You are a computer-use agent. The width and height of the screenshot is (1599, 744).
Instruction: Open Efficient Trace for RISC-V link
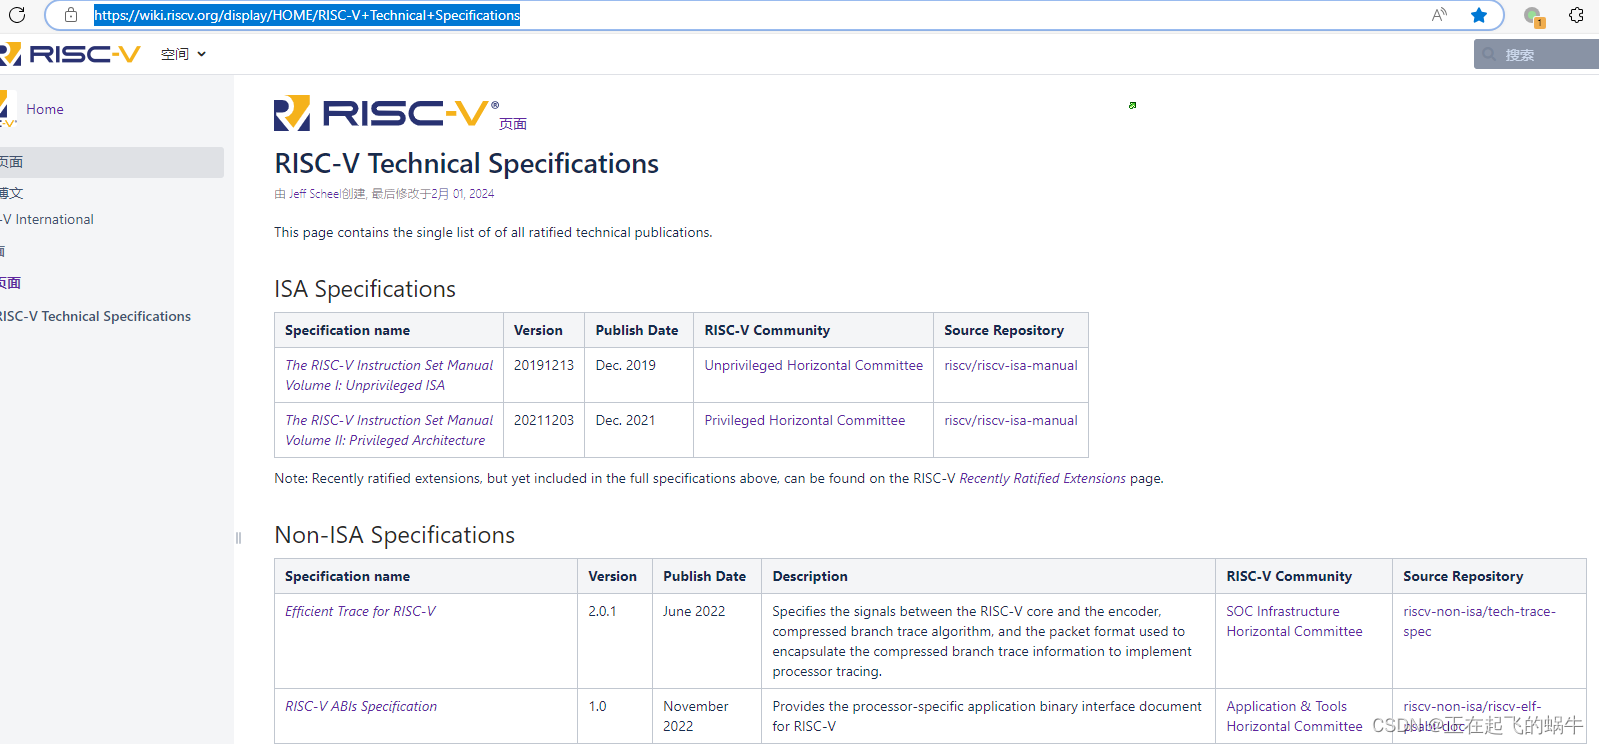point(360,611)
